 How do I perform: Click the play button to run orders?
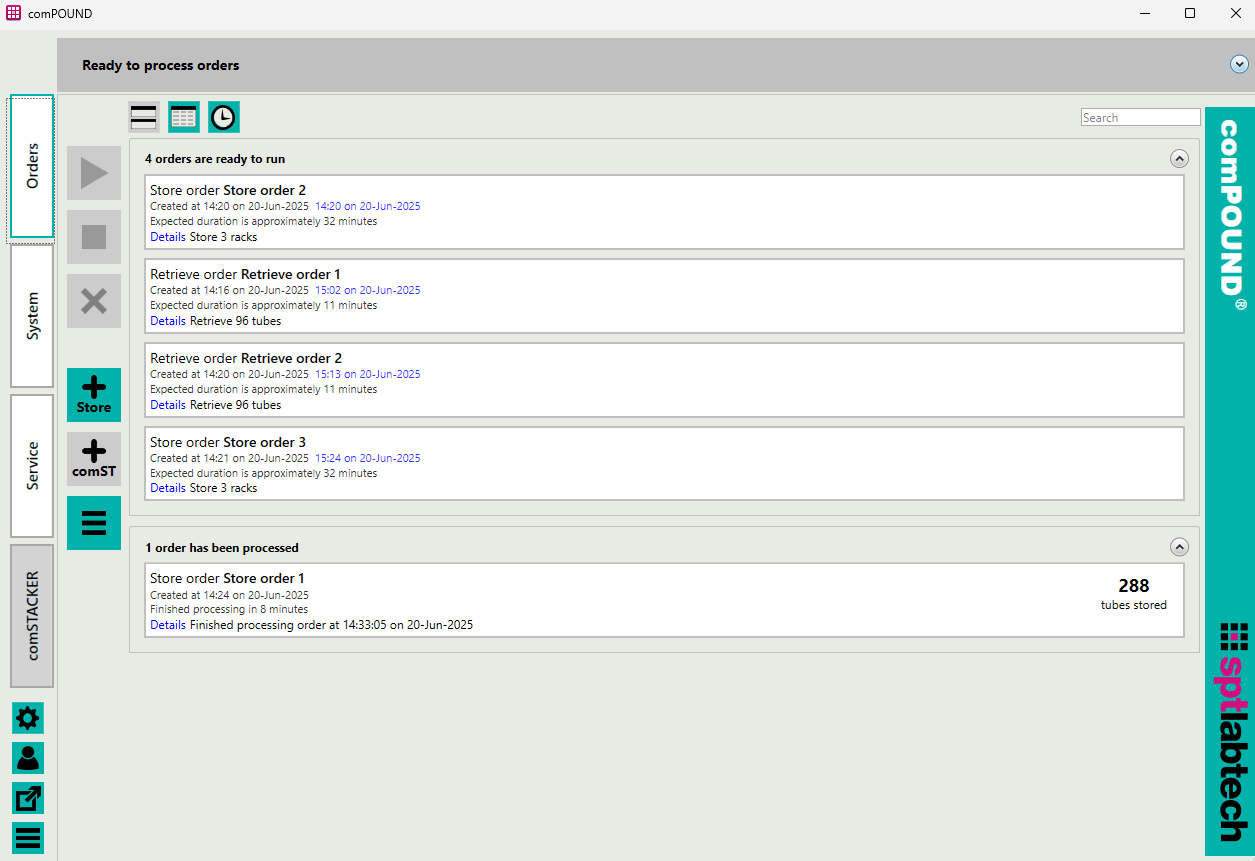(94, 173)
